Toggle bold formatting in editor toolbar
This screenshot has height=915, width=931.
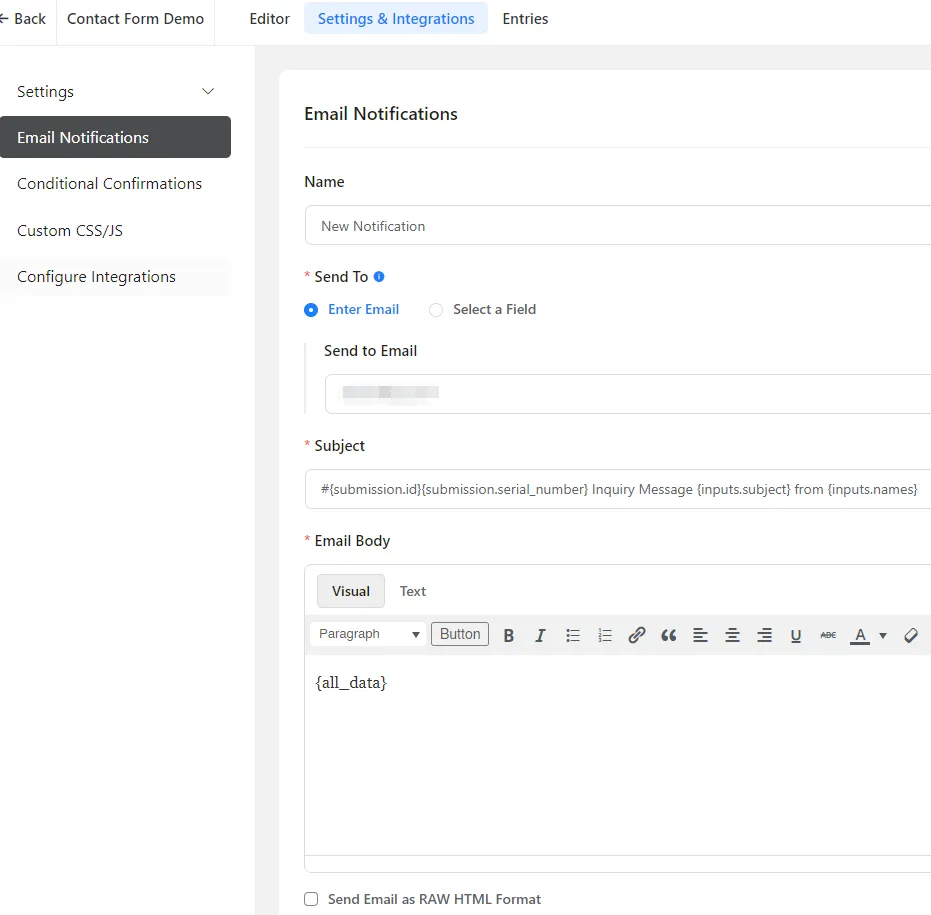[509, 635]
